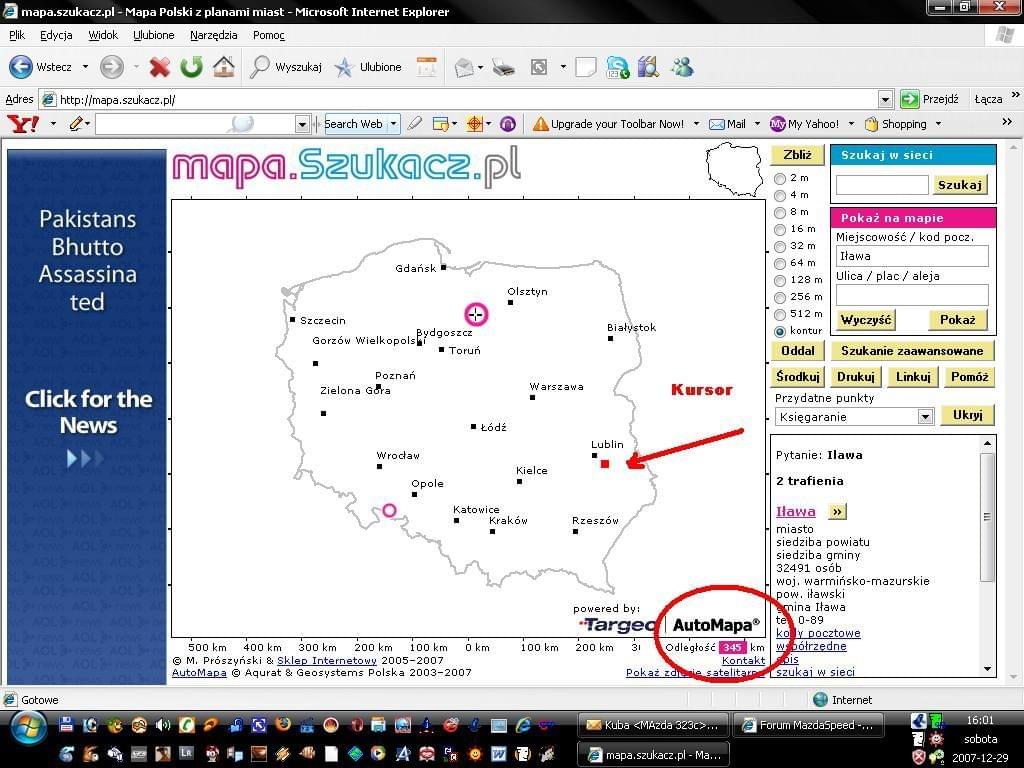The width and height of the screenshot is (1024, 768).
Task: Click the results panel scroll-up arrow
Action: pos(987,443)
